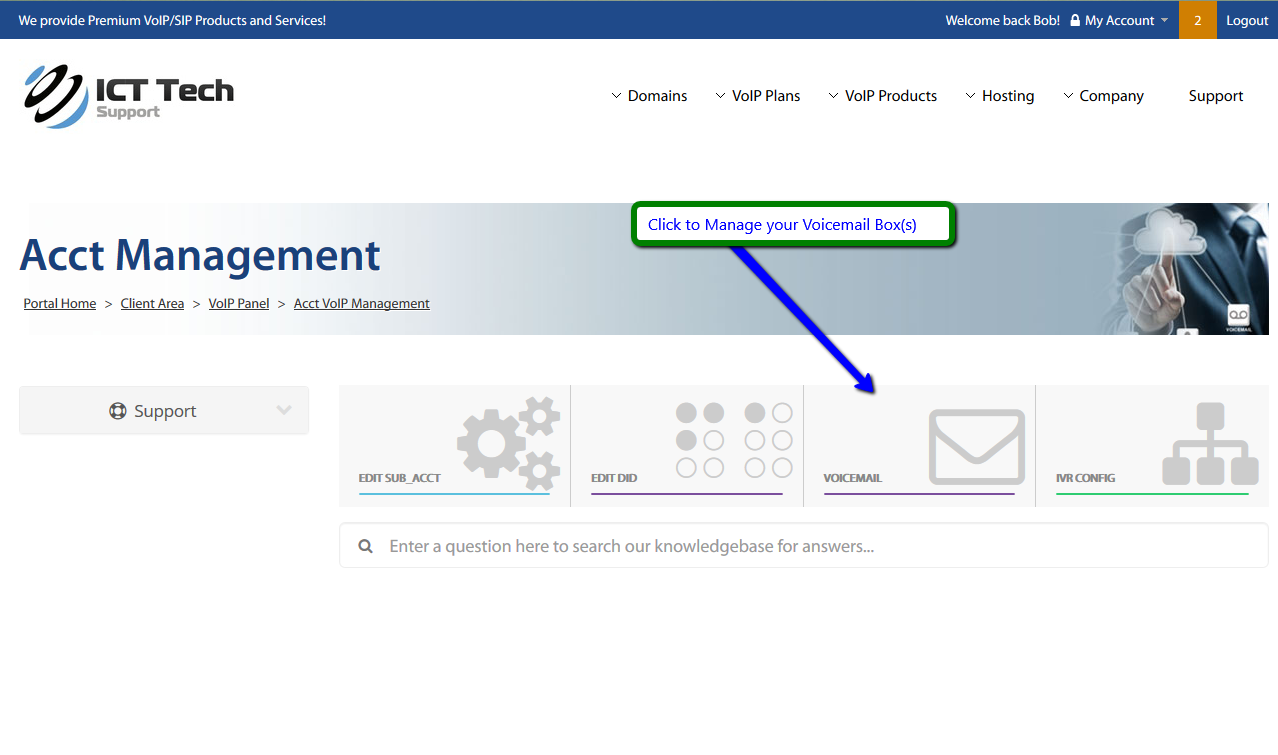Go to Portal Home breadcrumb

(x=60, y=304)
